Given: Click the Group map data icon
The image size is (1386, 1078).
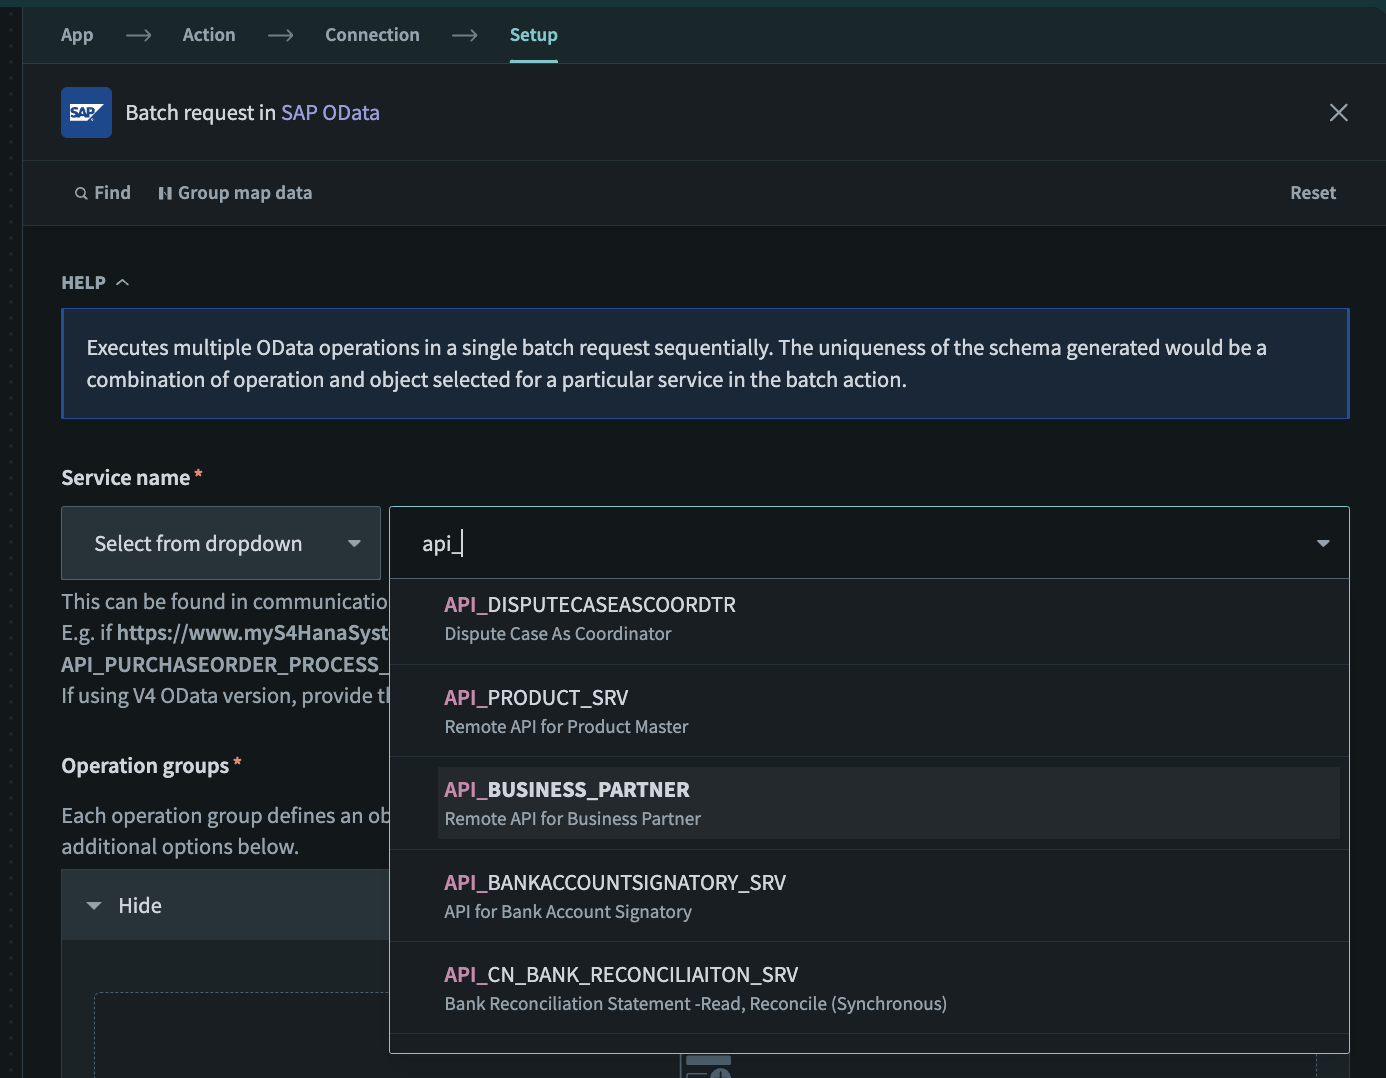Looking at the screenshot, I should (x=165, y=194).
